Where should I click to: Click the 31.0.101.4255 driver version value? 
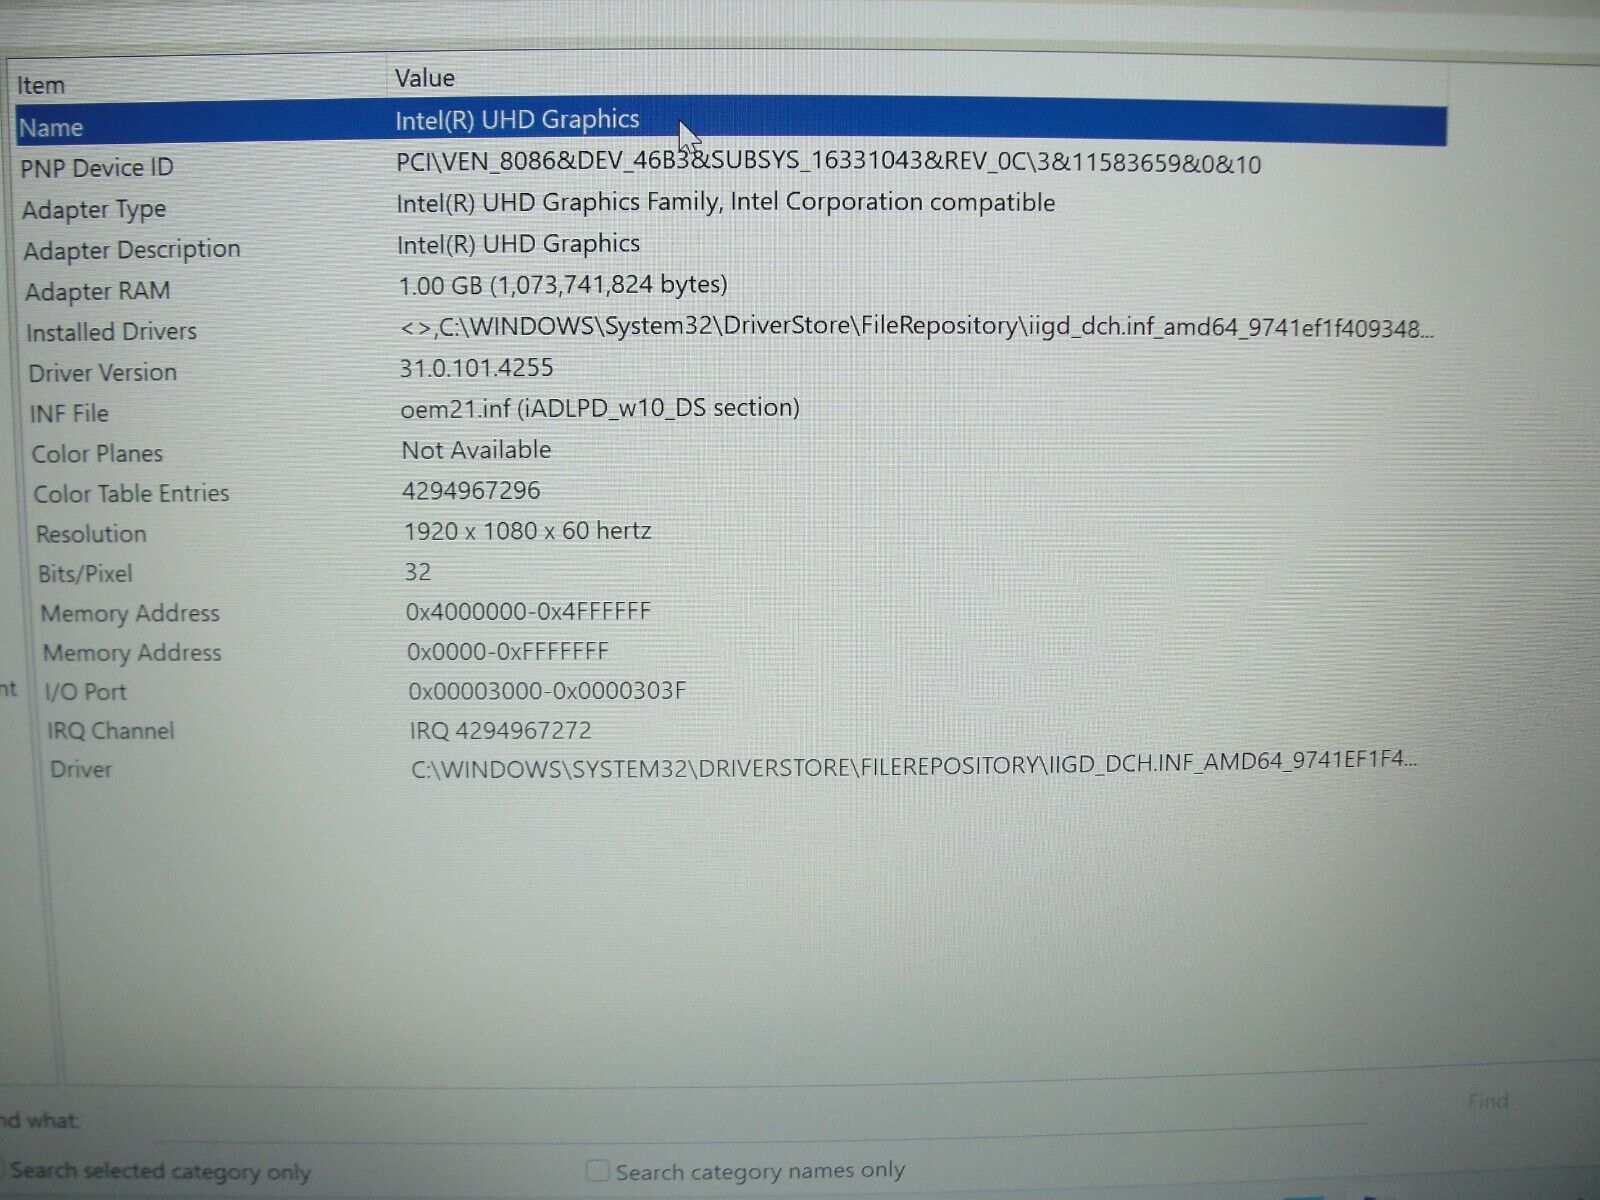477,368
